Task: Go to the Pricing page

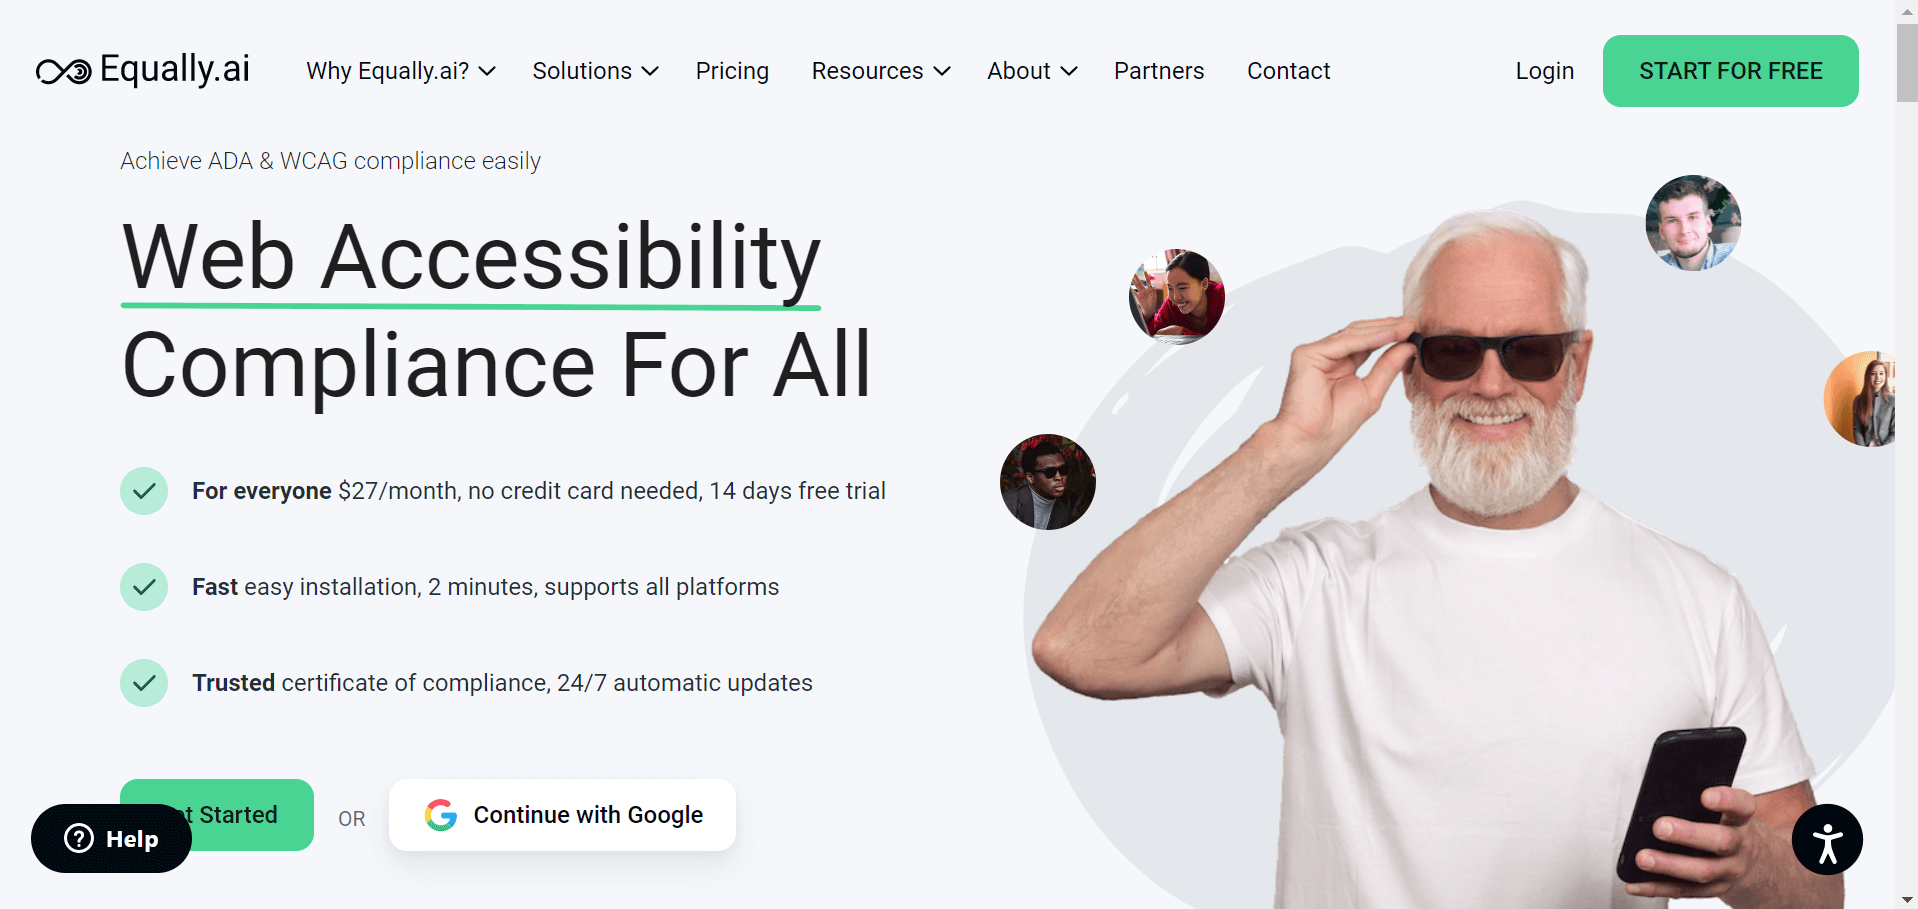Action: [x=732, y=71]
